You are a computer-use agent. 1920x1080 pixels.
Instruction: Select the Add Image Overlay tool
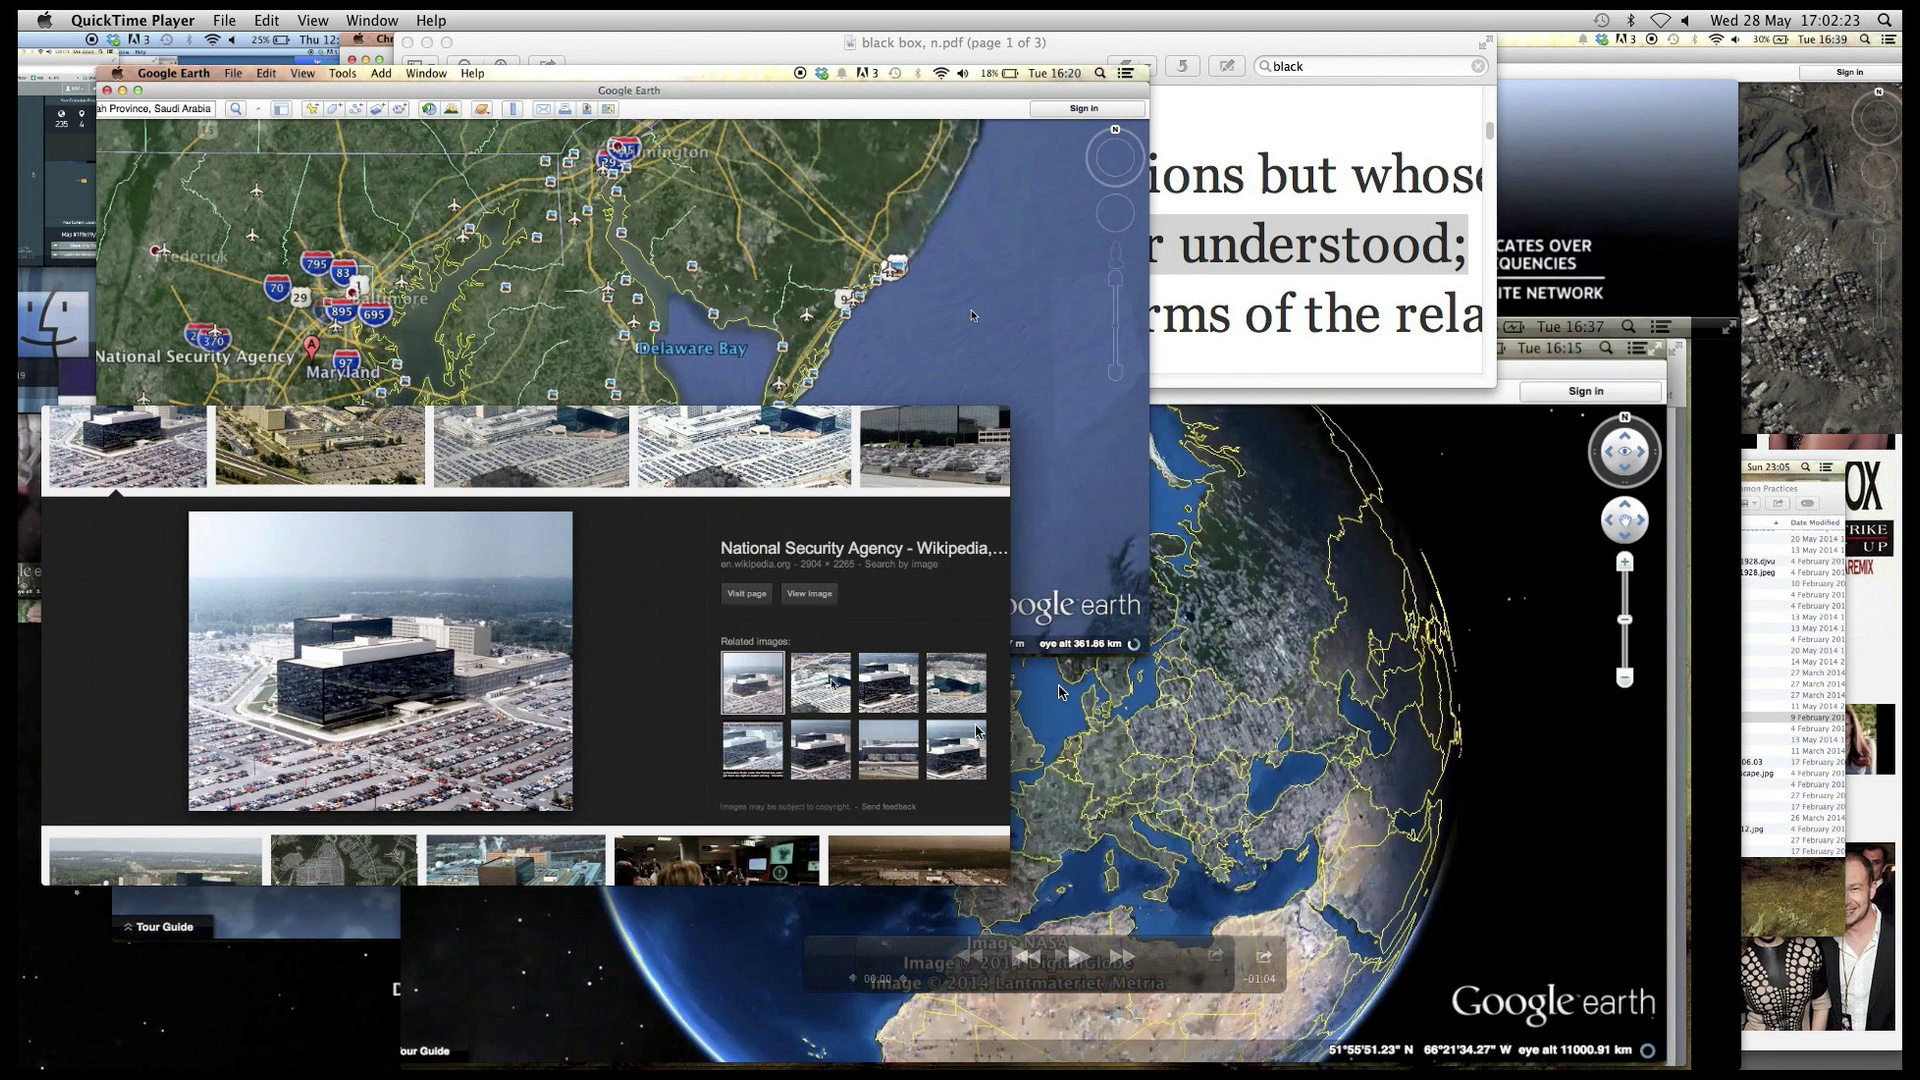[378, 109]
